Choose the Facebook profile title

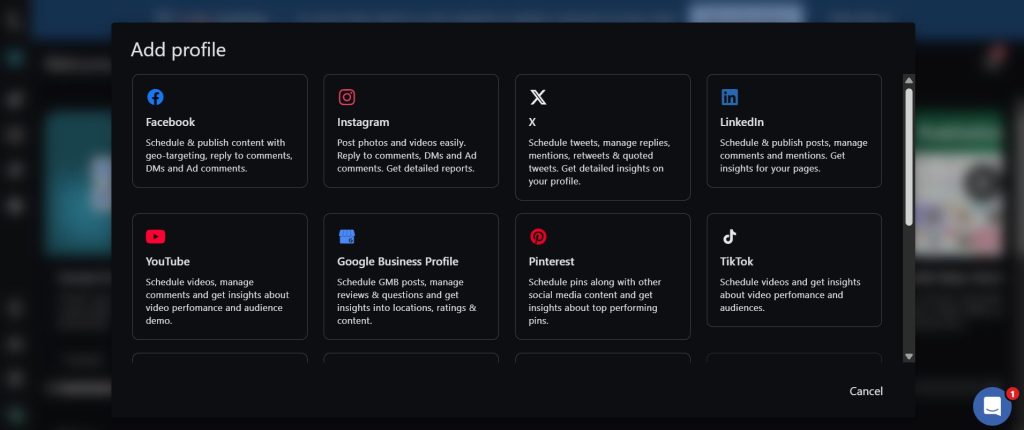coord(170,122)
